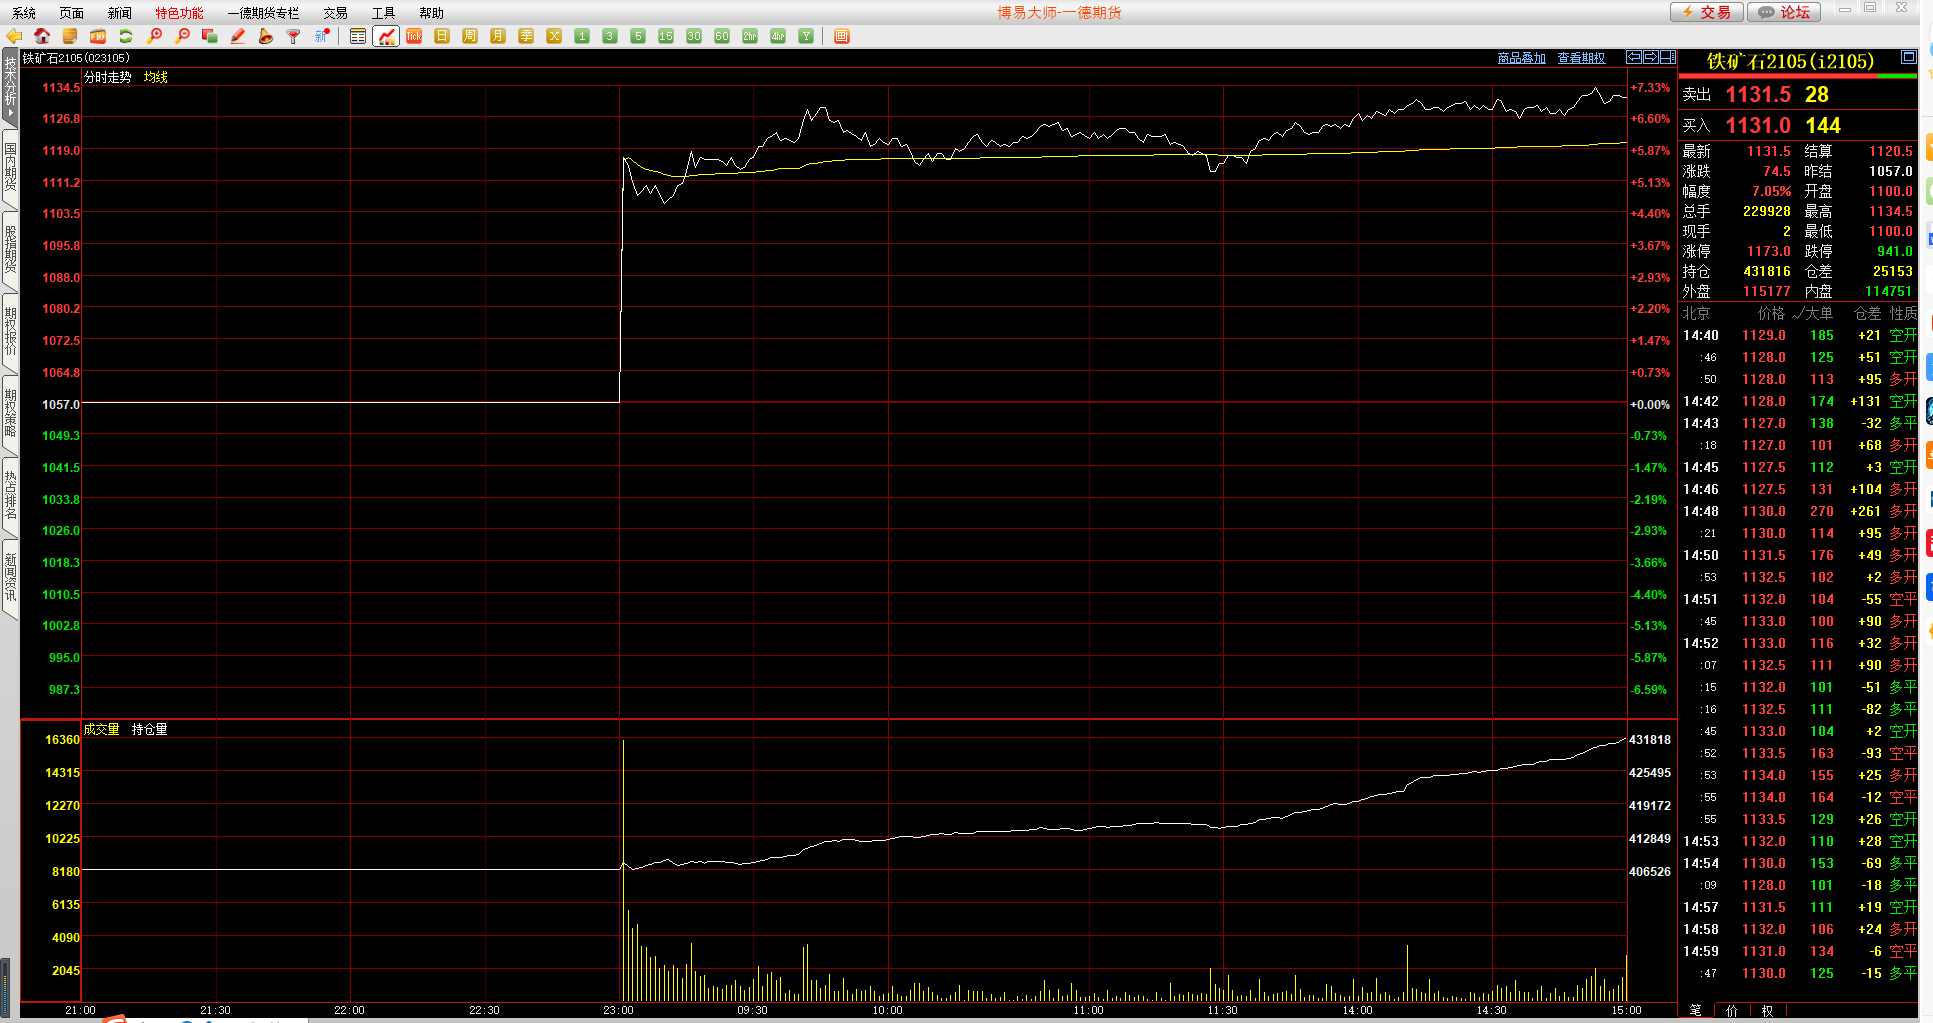The width and height of the screenshot is (1933, 1023).
Task: Click the back arrow toolbar icon
Action: tap(14, 36)
